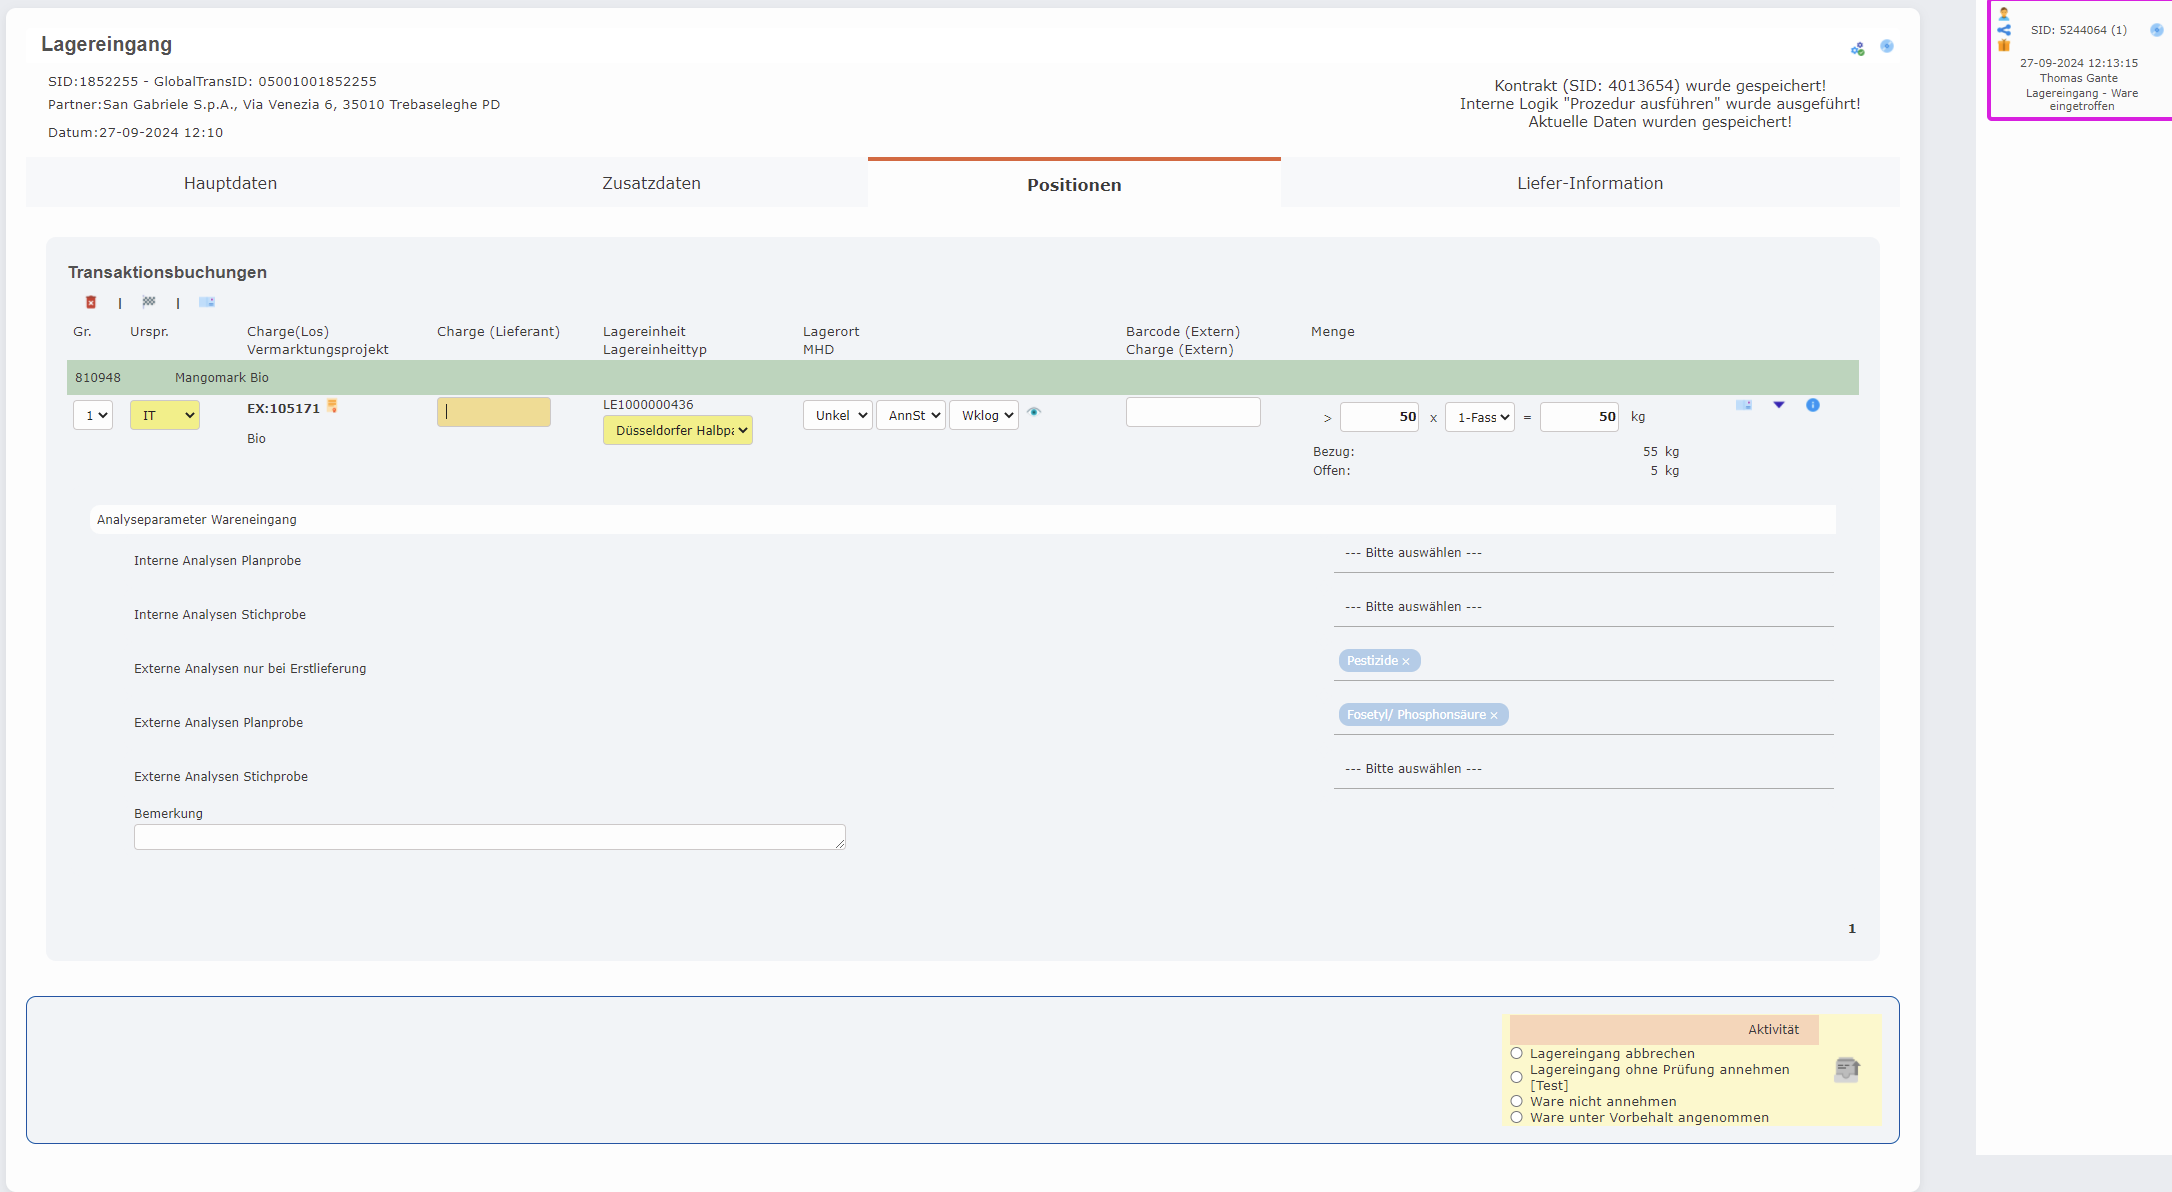The image size is (2172, 1192).
Task: Switch to the Hauptdaten tab
Action: tap(230, 183)
